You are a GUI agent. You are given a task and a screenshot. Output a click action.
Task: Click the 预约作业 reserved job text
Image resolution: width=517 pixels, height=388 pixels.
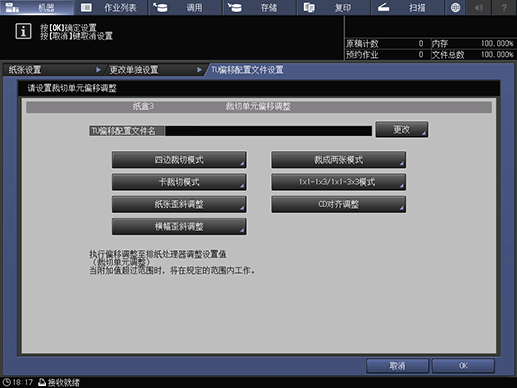362,55
